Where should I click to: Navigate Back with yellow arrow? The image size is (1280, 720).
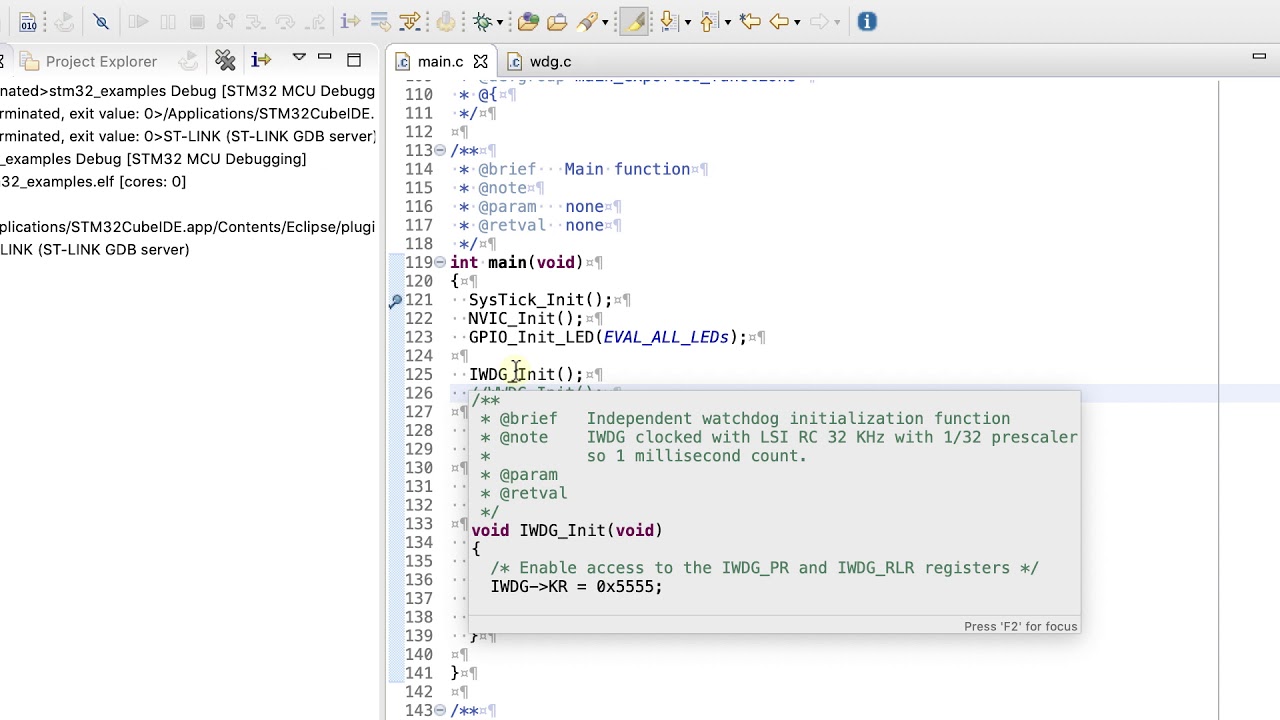[780, 22]
